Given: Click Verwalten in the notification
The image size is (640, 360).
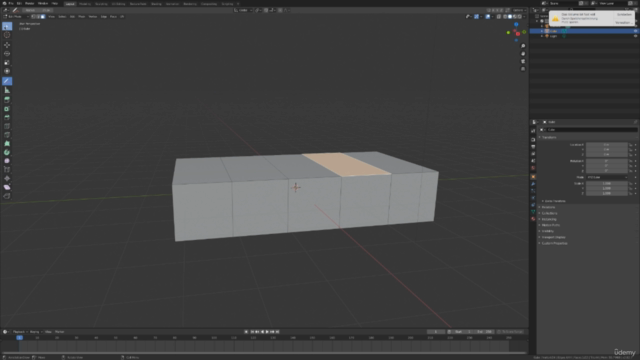Looking at the screenshot, I should coord(623,22).
